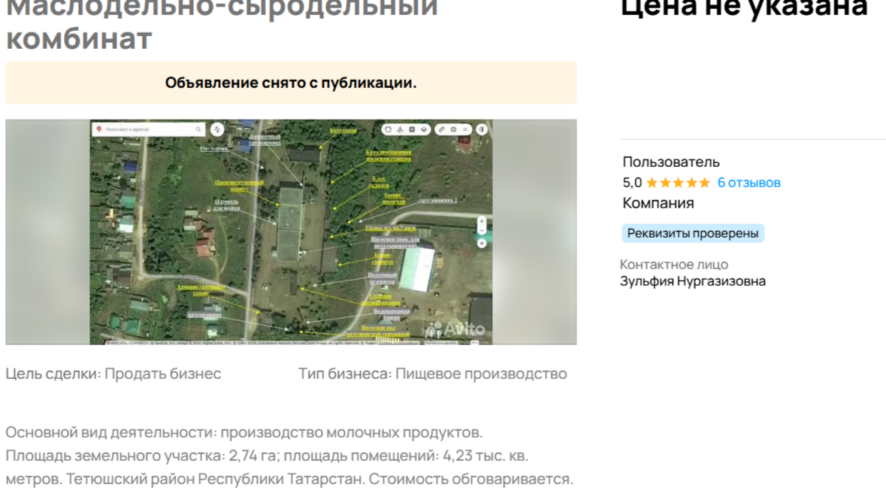Click the map search magnifier icon
This screenshot has width=886, height=500.
pyautogui.click(x=198, y=129)
